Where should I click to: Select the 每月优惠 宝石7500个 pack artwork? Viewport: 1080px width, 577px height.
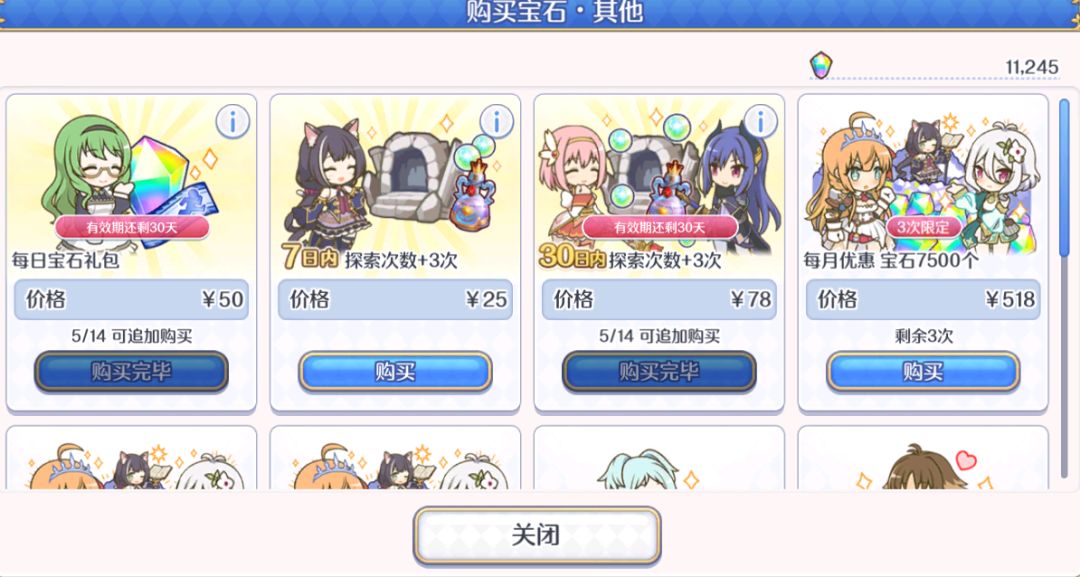[x=923, y=182]
